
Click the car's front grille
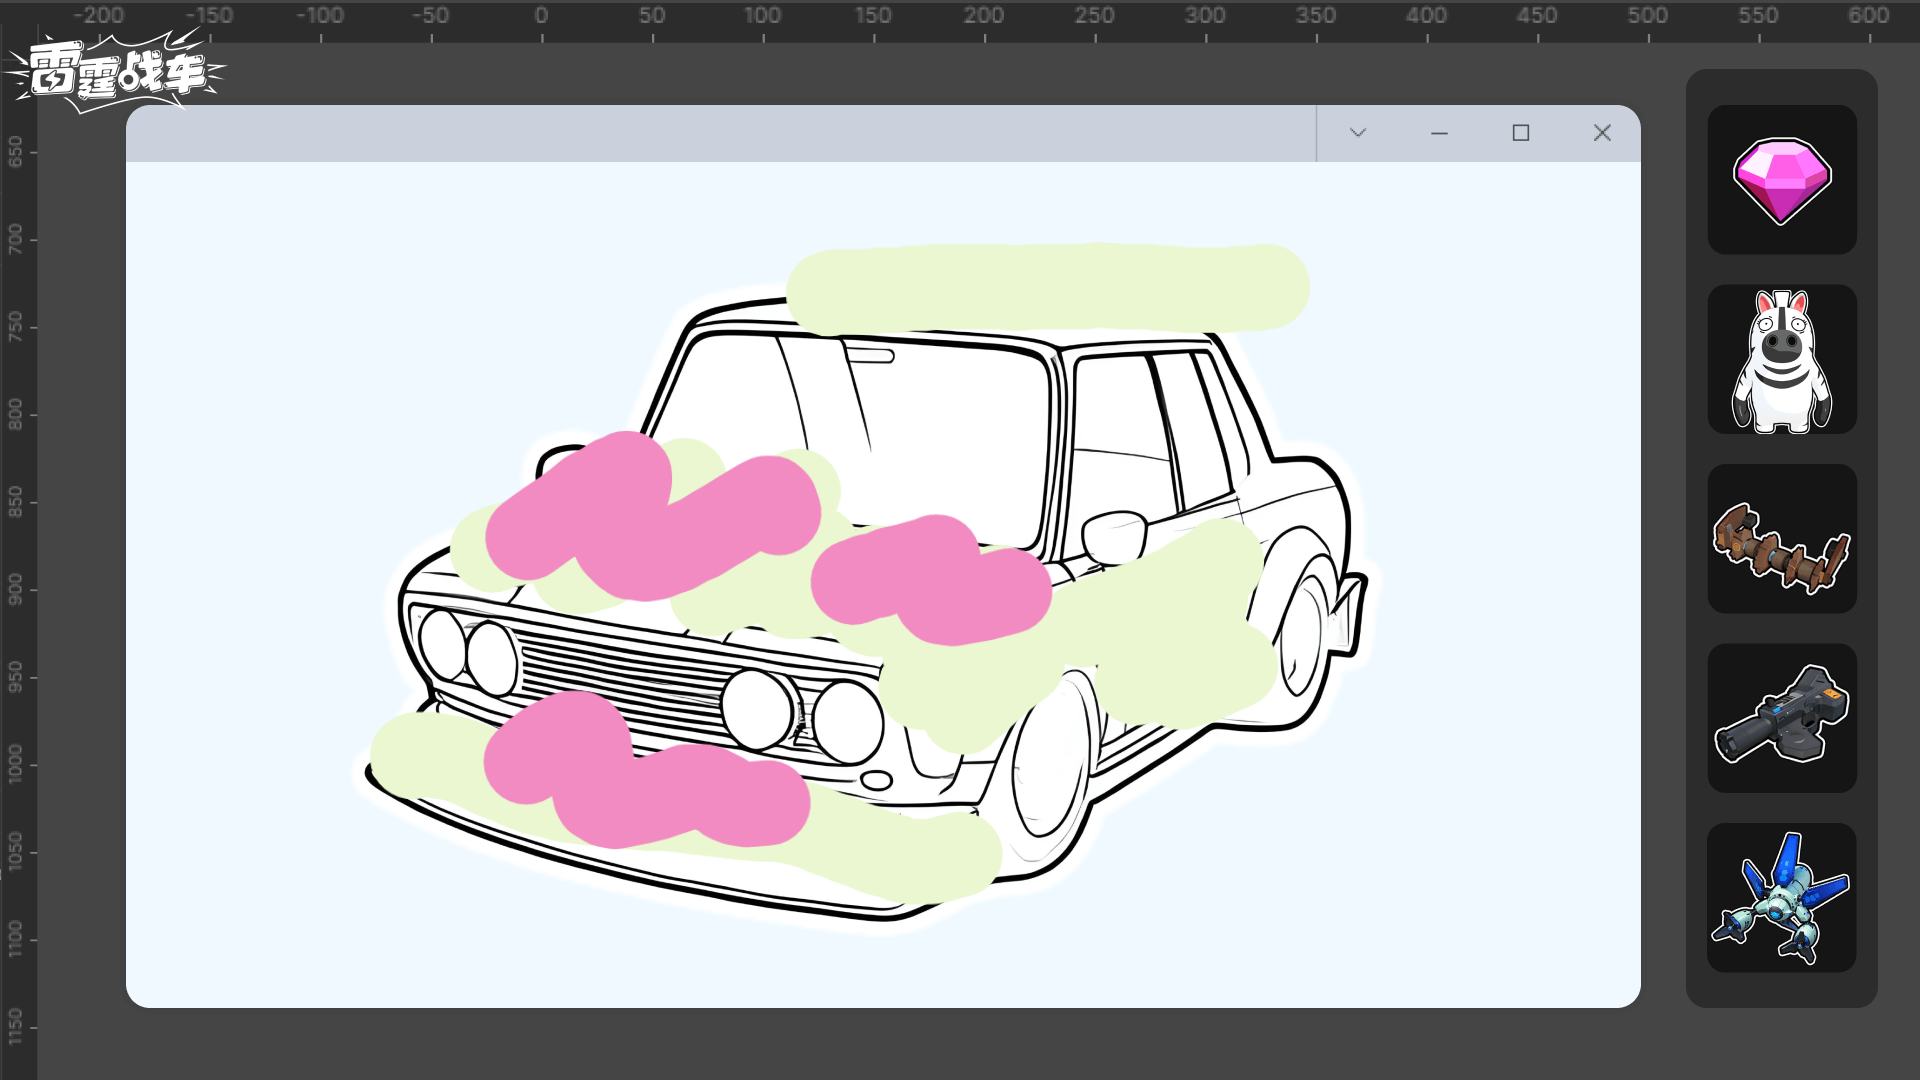[x=620, y=675]
